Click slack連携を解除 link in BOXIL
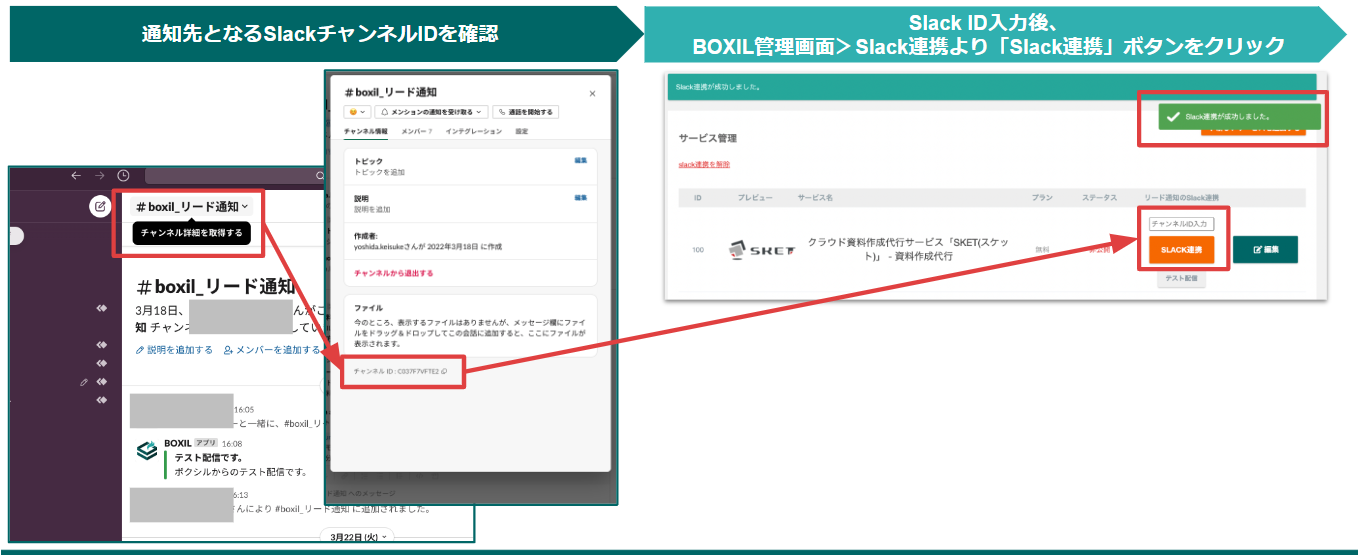1359x556 pixels. 704,165
